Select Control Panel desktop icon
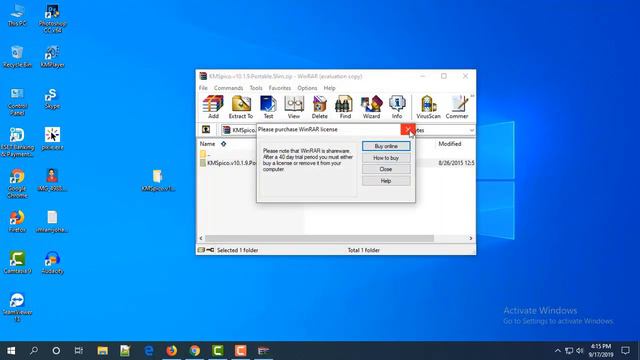This screenshot has width=640, height=360. coord(17,101)
